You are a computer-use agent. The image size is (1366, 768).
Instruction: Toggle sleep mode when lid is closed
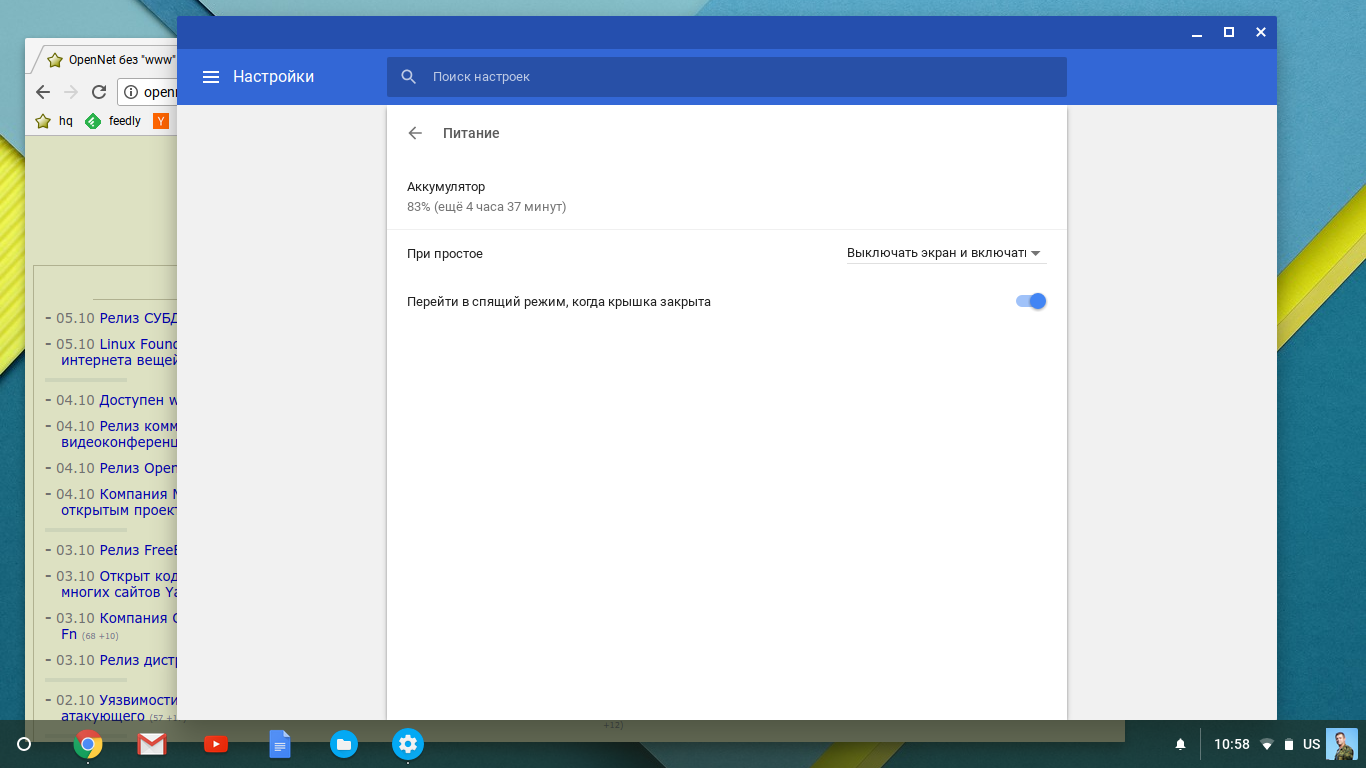click(x=1030, y=301)
